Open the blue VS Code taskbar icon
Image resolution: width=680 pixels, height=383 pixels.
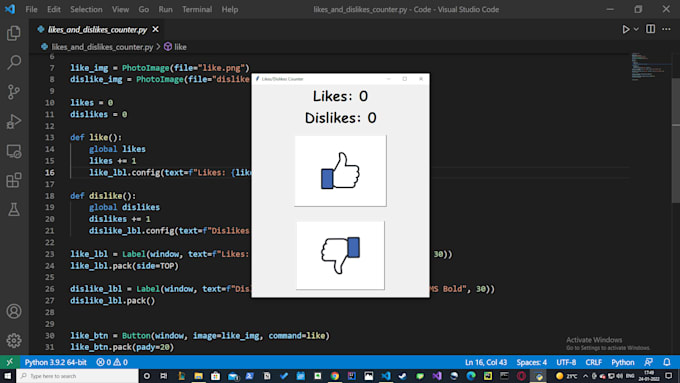point(386,376)
